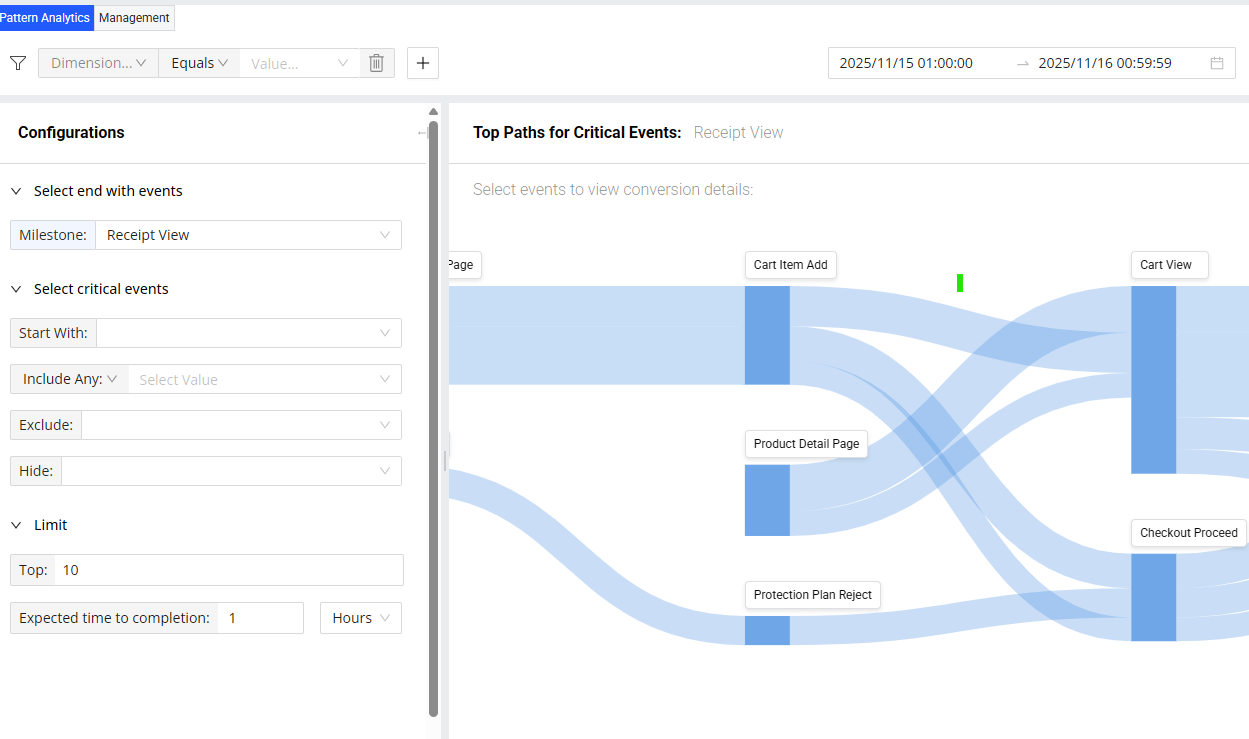The height and width of the screenshot is (739, 1249).
Task: Collapse the Limit section
Action: [x=16, y=525]
